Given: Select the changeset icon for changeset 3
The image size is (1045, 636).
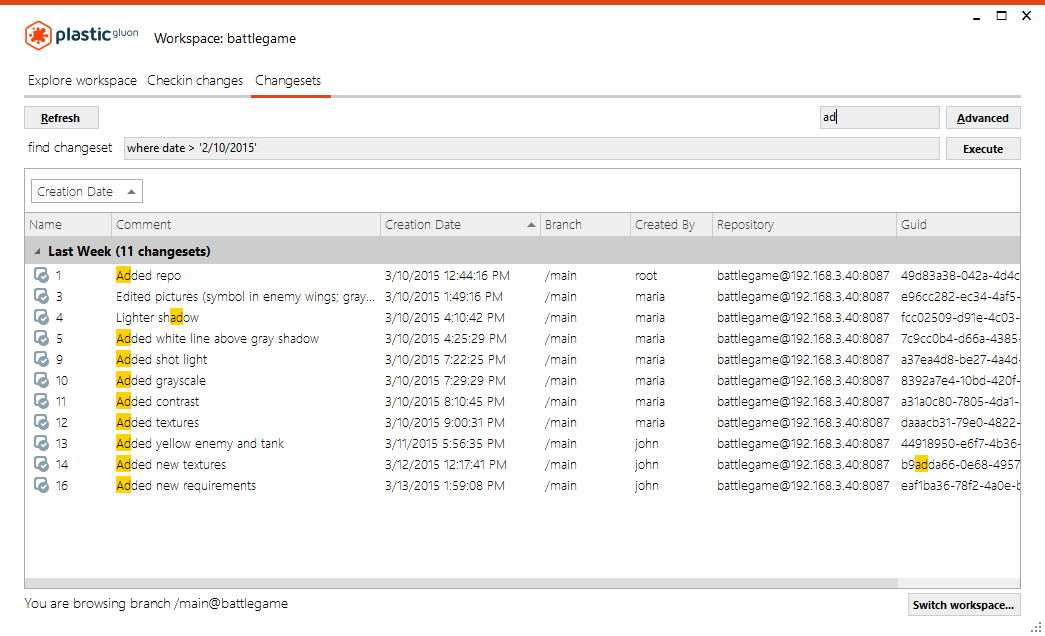Looking at the screenshot, I should tap(41, 296).
